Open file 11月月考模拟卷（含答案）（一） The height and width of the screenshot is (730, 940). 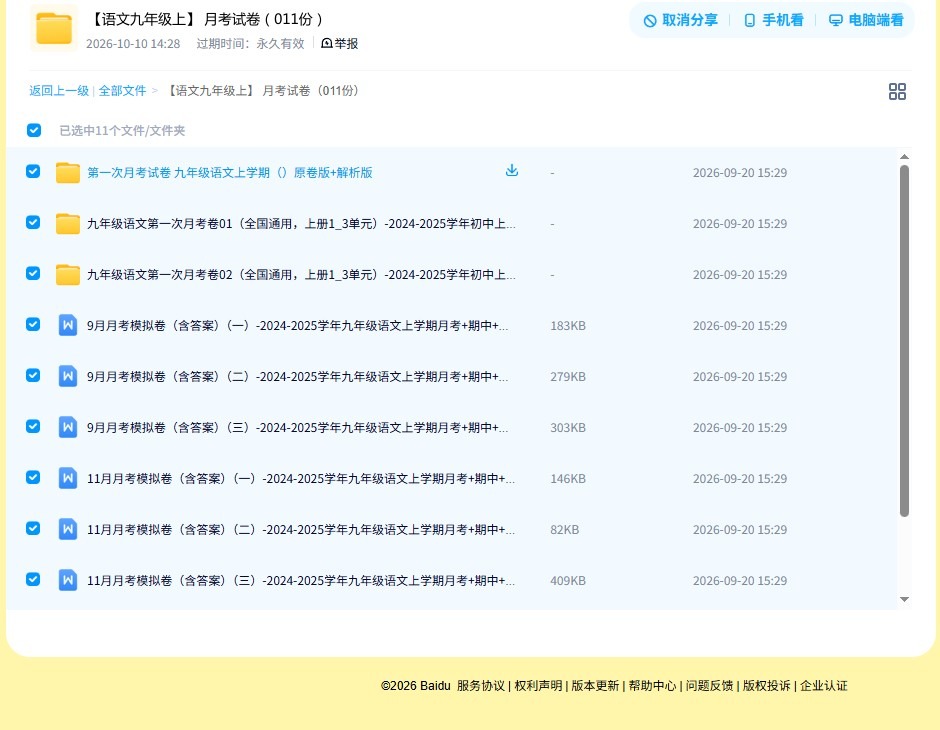click(x=301, y=478)
